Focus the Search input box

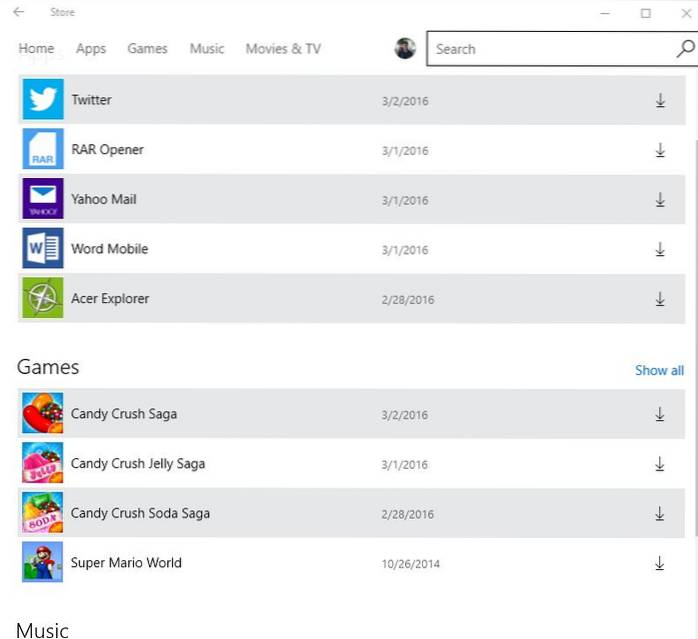pyautogui.click(x=550, y=48)
